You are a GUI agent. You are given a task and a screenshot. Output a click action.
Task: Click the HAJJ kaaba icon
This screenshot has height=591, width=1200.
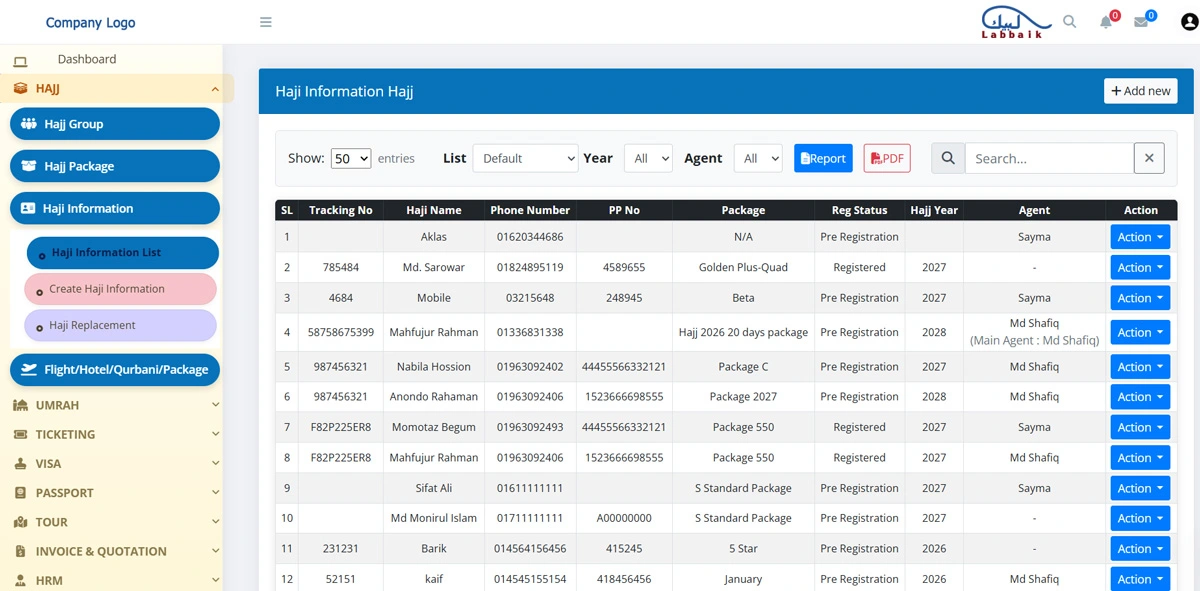point(20,89)
